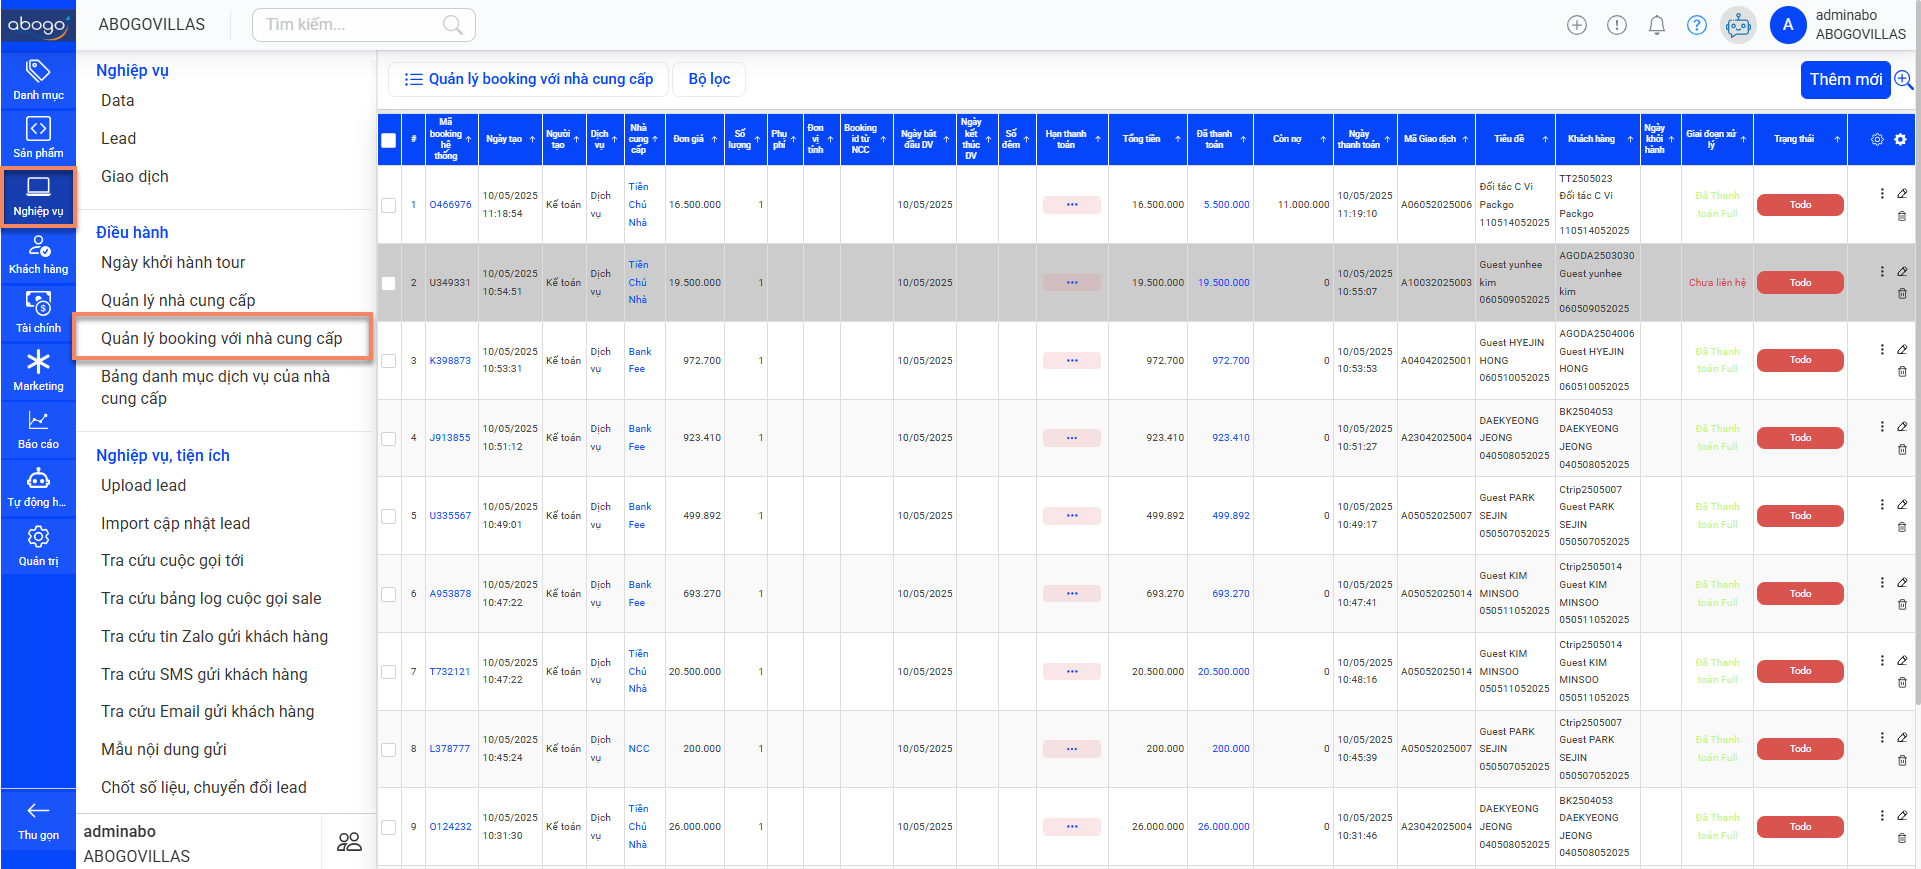Open three-dot options for booking U349331

(1882, 271)
